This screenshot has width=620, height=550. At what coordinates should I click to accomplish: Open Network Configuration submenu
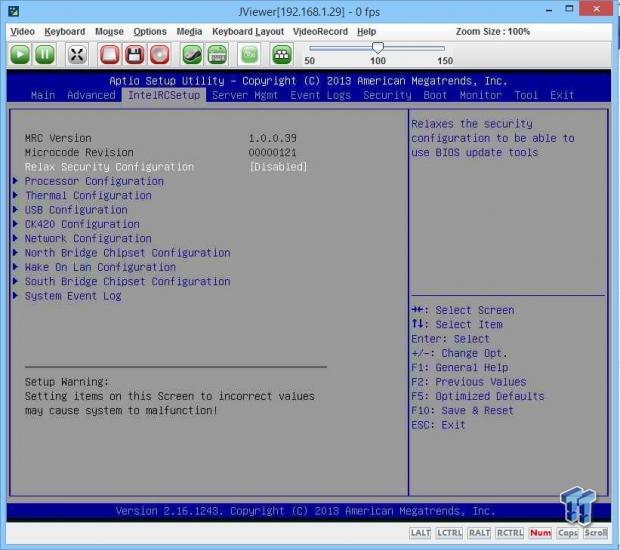[88, 238]
